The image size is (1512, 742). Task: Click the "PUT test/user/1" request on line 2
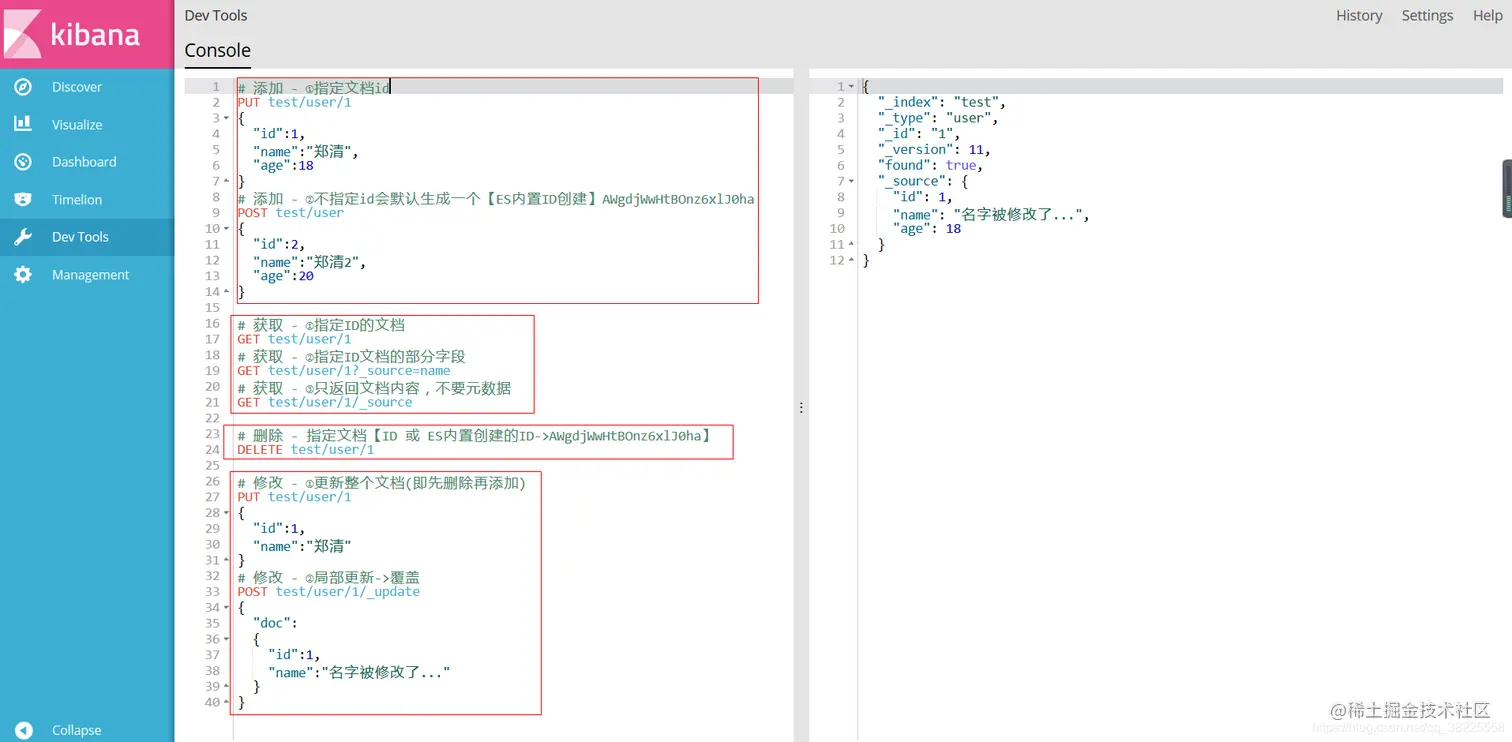click(294, 103)
